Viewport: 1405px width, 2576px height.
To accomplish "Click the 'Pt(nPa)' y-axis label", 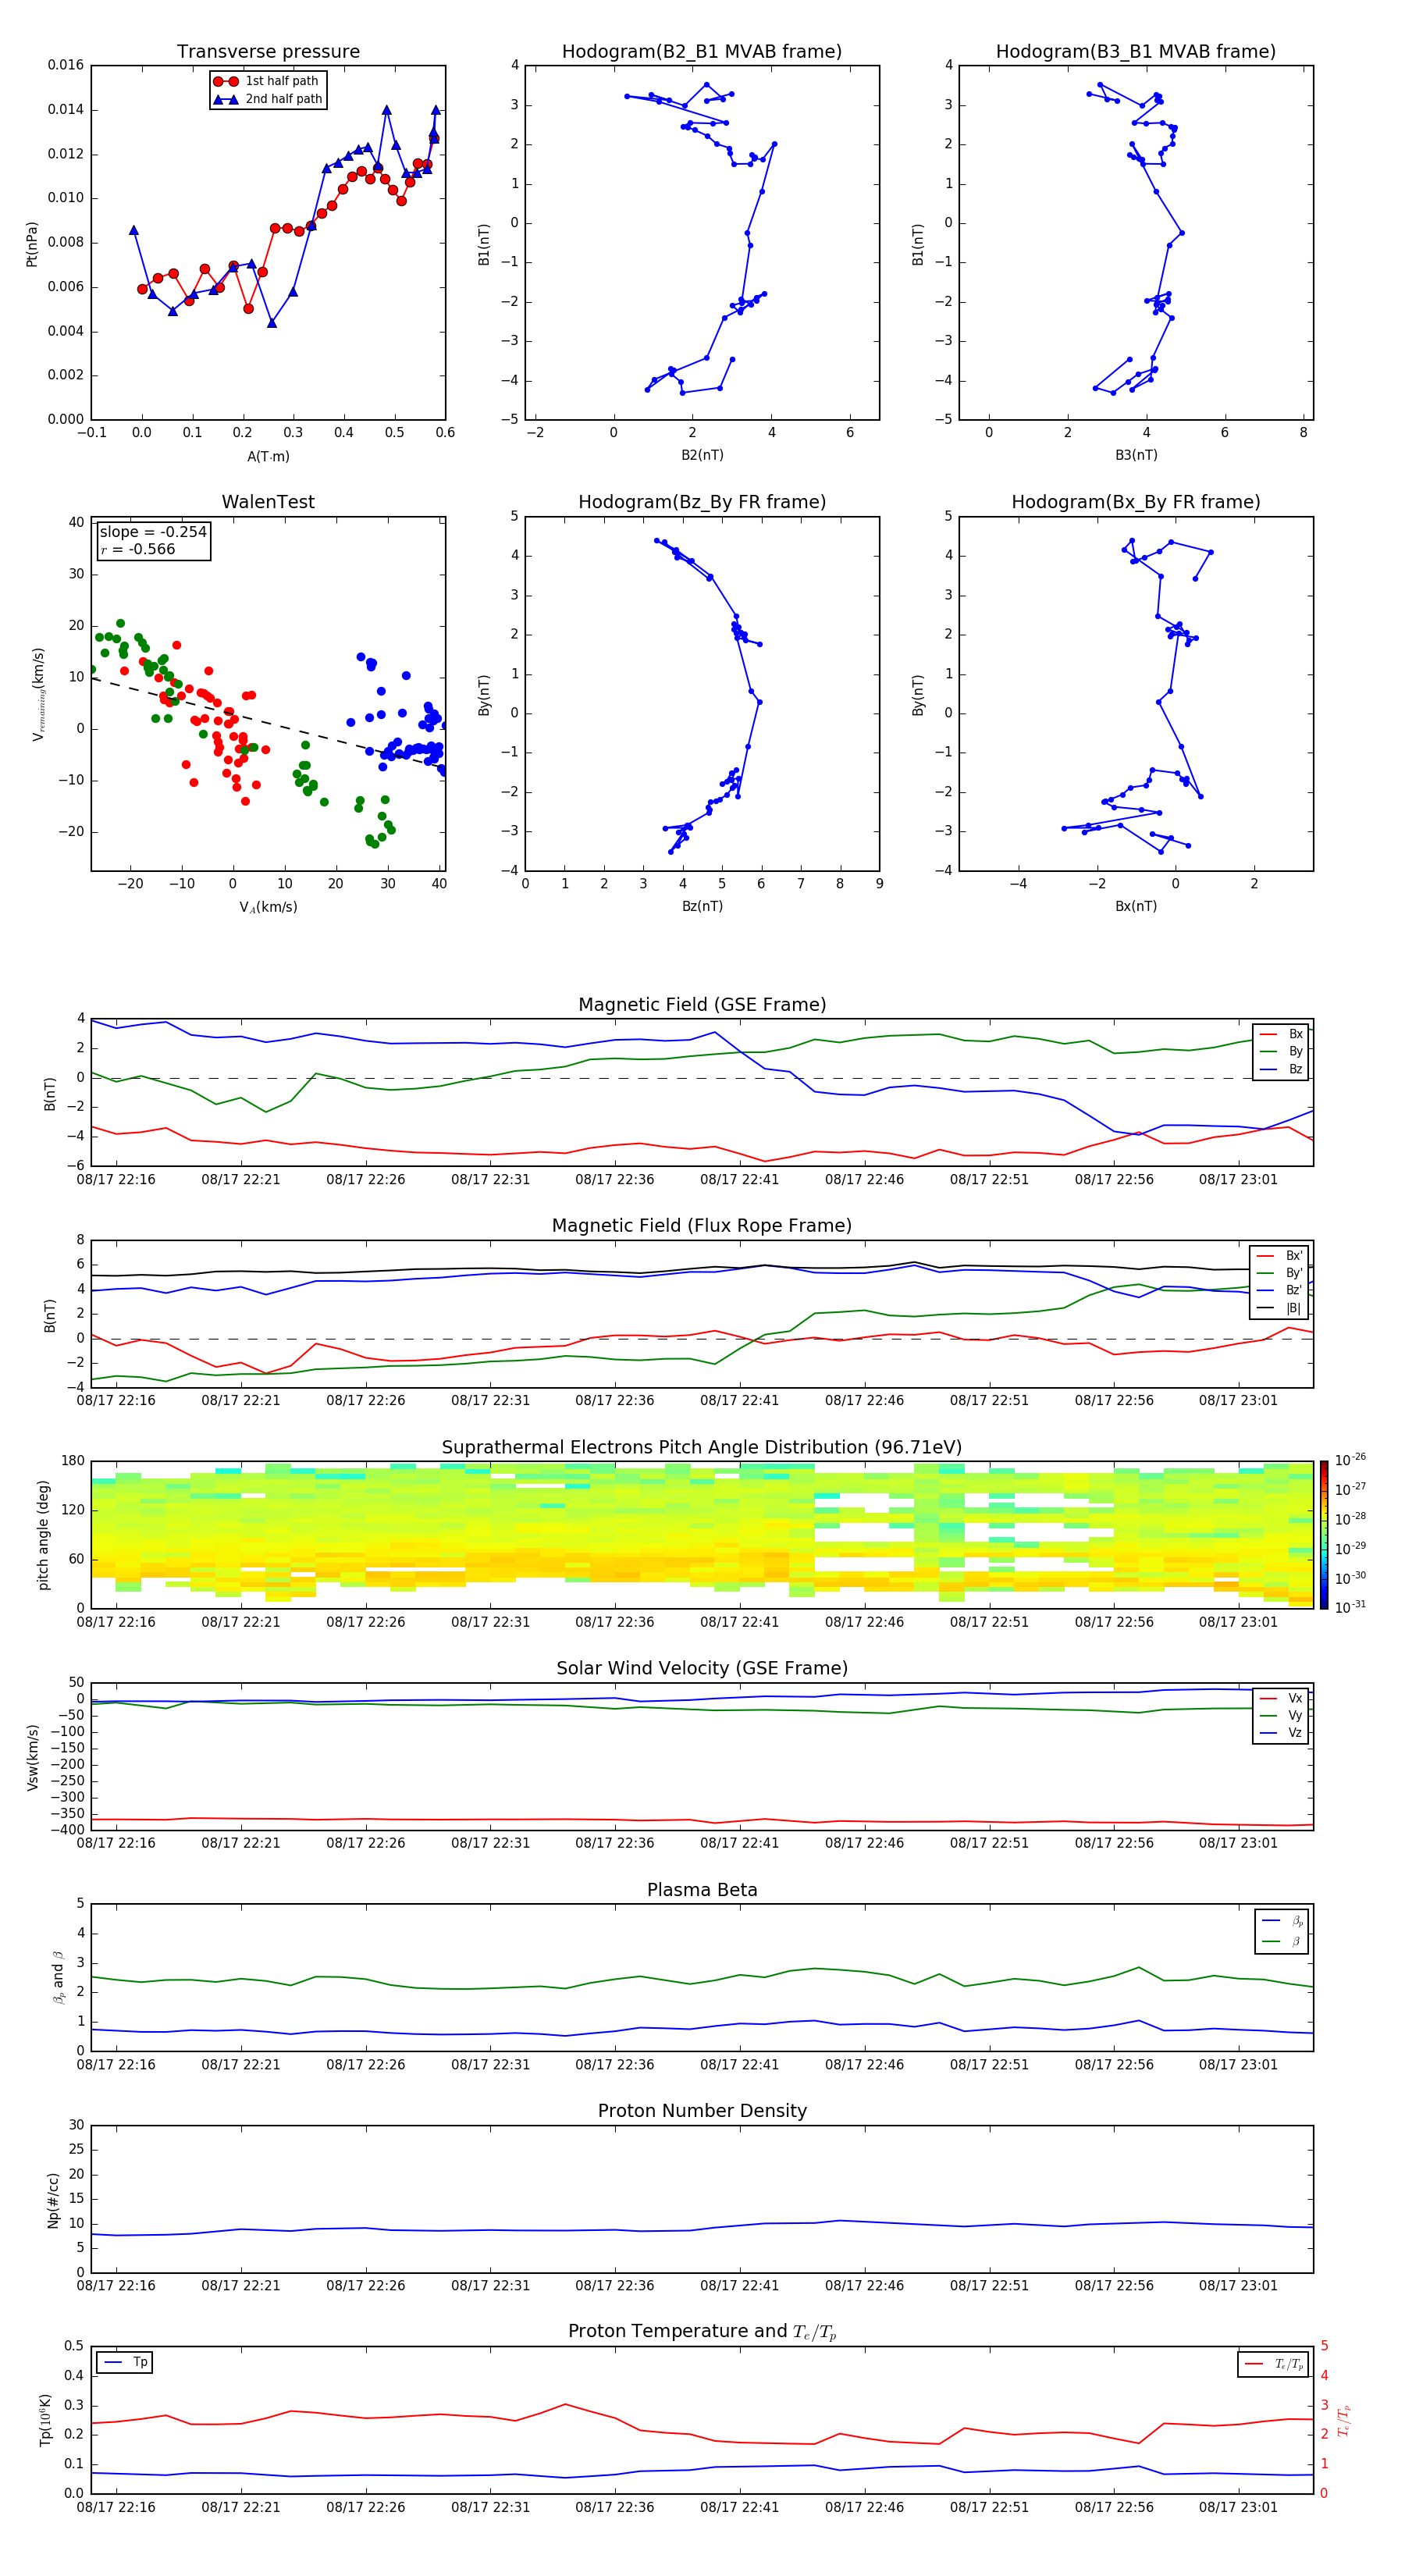I will pyautogui.click(x=32, y=243).
